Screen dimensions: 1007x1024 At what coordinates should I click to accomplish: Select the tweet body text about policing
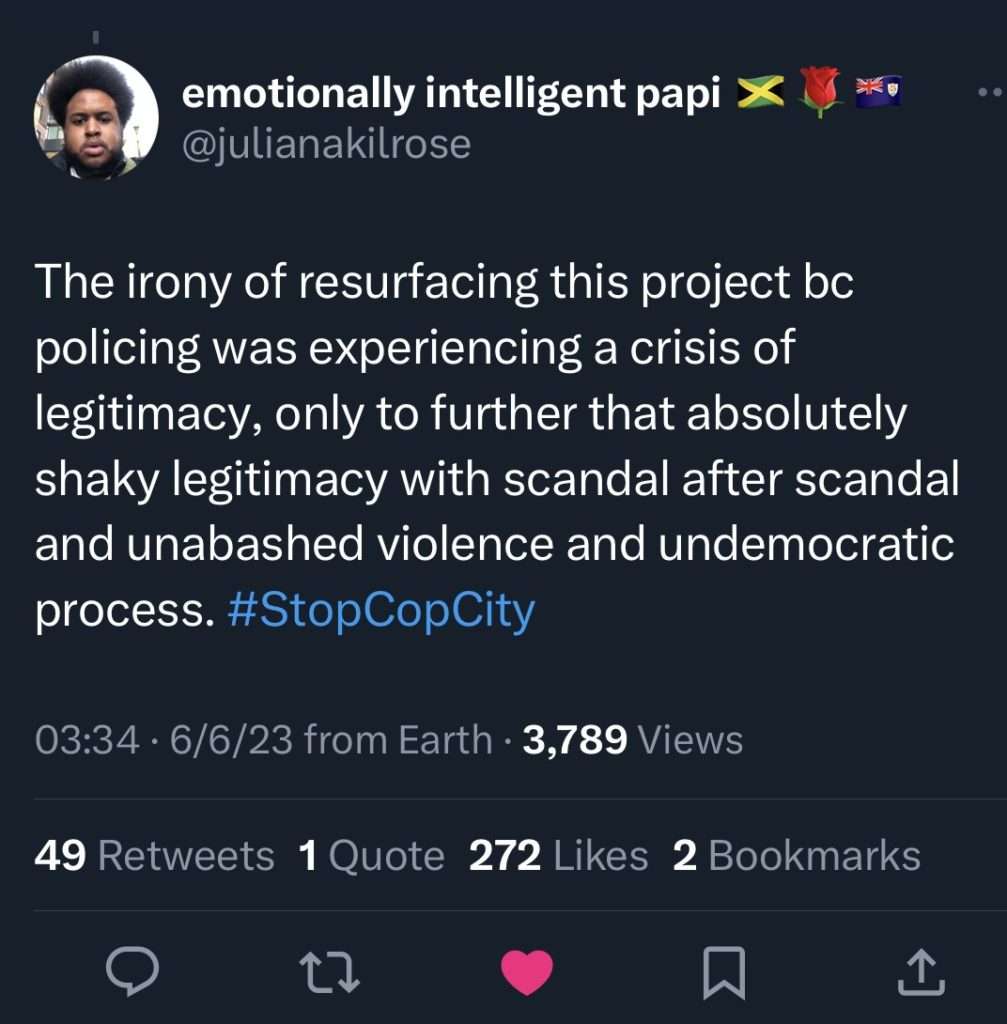[496, 447]
